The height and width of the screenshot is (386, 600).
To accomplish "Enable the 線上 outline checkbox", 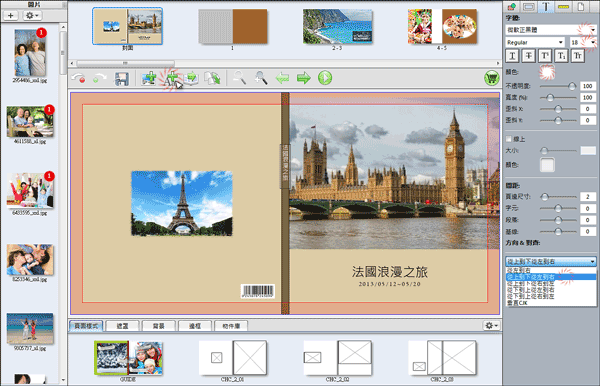I will [509, 139].
